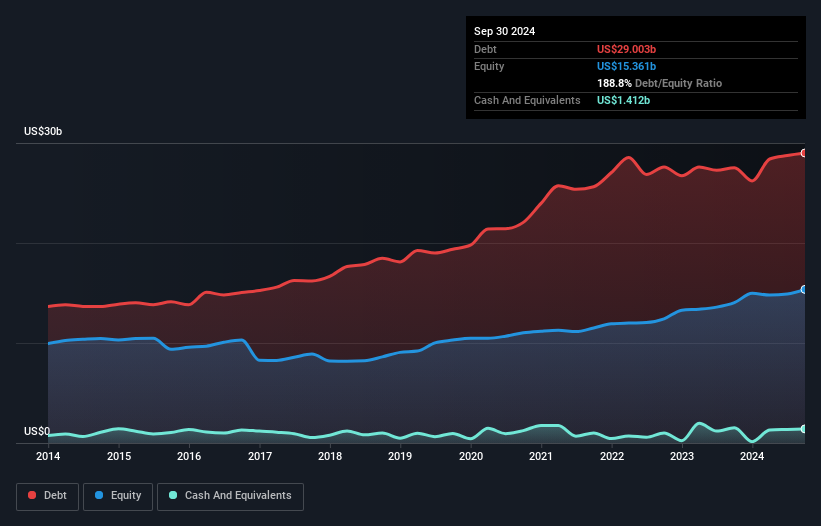Toggle the Debt legend button

[47, 496]
